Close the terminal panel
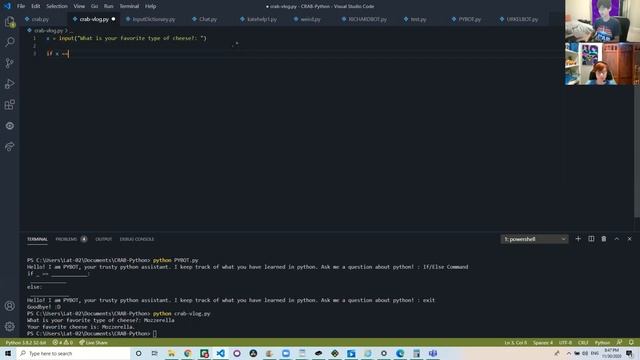Screen dimensions: 640x360 tap(629, 239)
